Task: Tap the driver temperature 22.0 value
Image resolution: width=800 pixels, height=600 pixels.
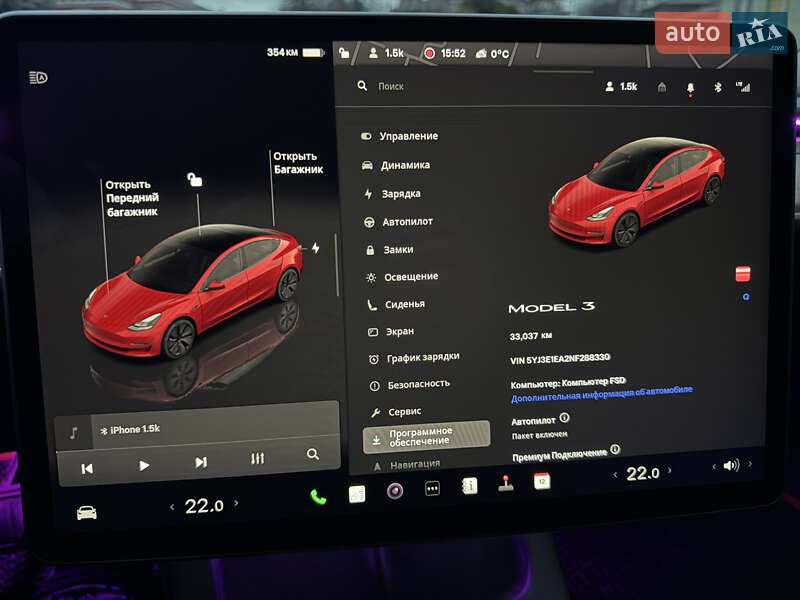Action: tap(204, 506)
